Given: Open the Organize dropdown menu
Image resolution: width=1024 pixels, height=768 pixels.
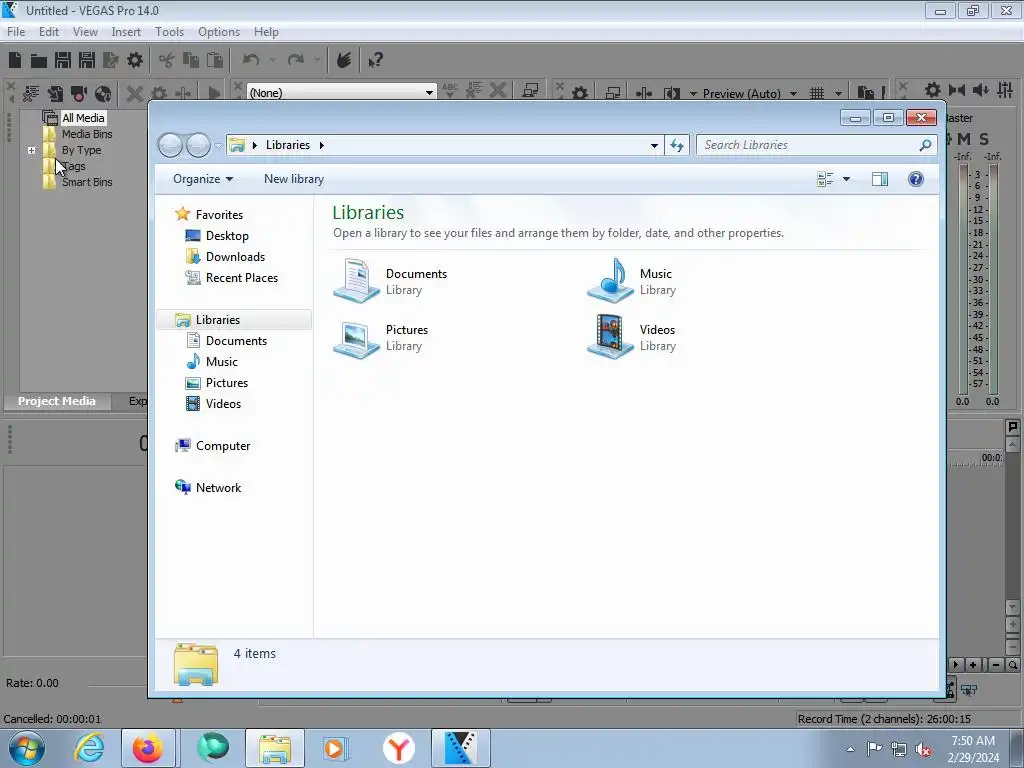Looking at the screenshot, I should pos(202,179).
